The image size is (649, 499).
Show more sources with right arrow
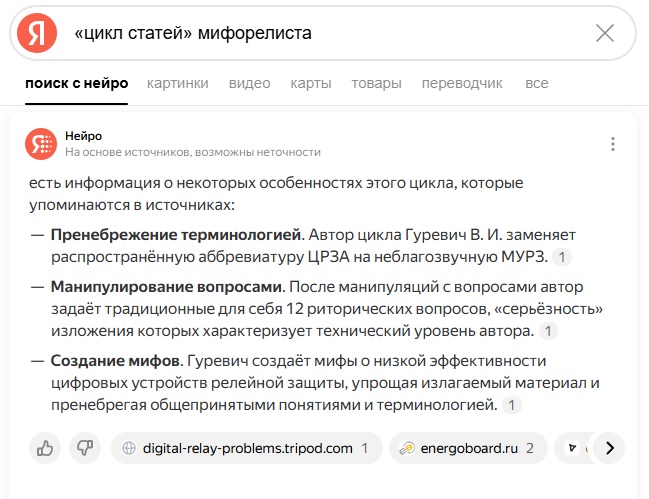[x=609, y=448]
